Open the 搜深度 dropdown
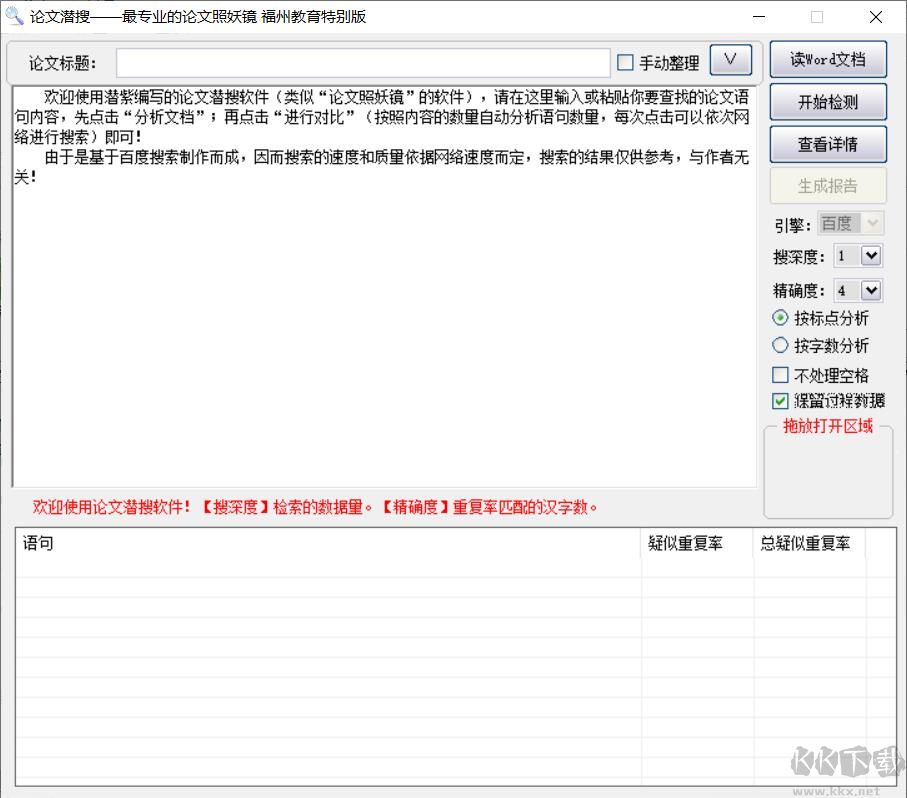The image size is (907, 798). point(869,256)
